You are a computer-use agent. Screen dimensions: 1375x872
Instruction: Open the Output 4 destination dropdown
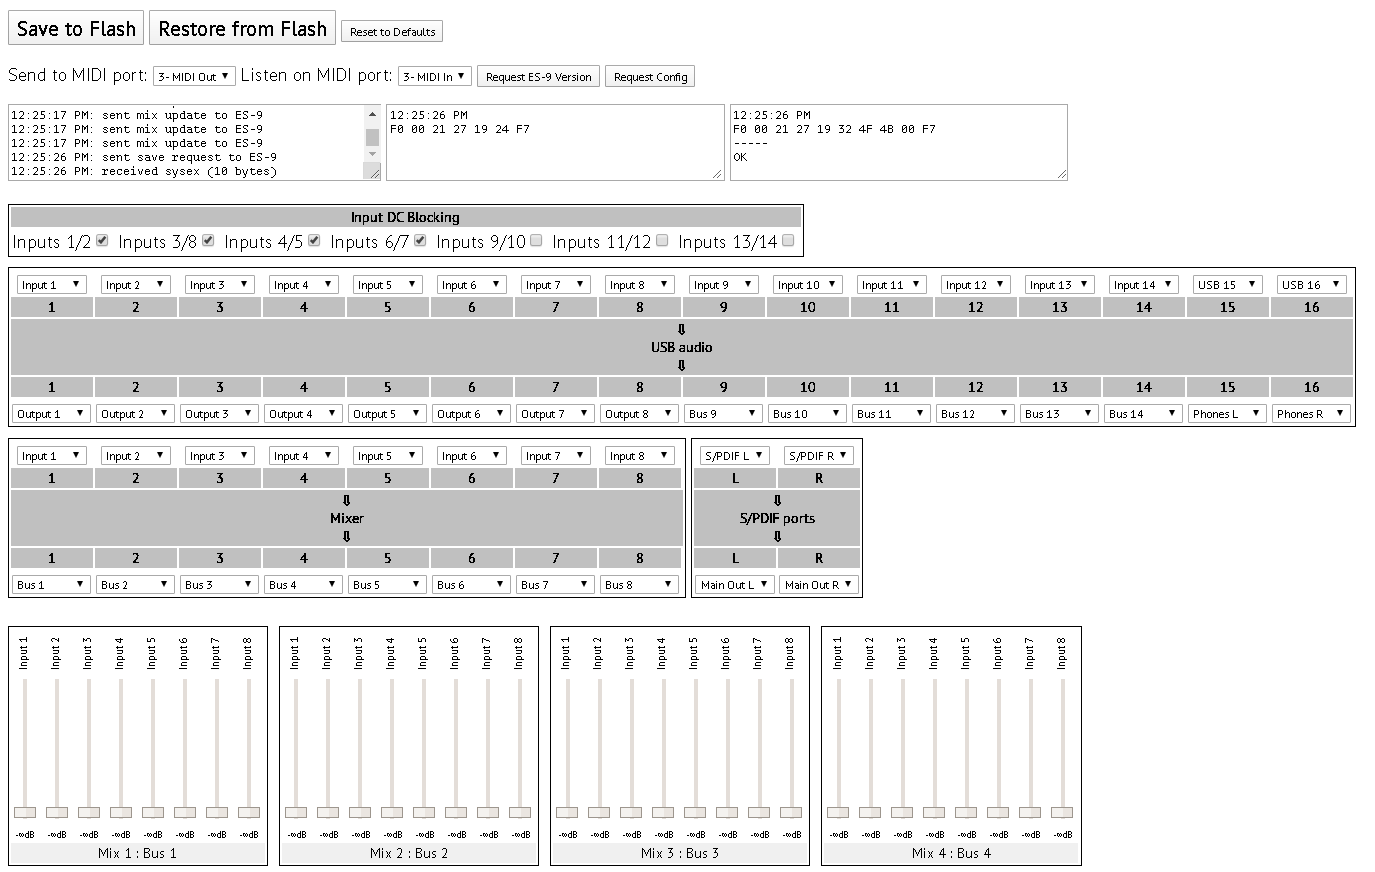pyautogui.click(x=303, y=413)
